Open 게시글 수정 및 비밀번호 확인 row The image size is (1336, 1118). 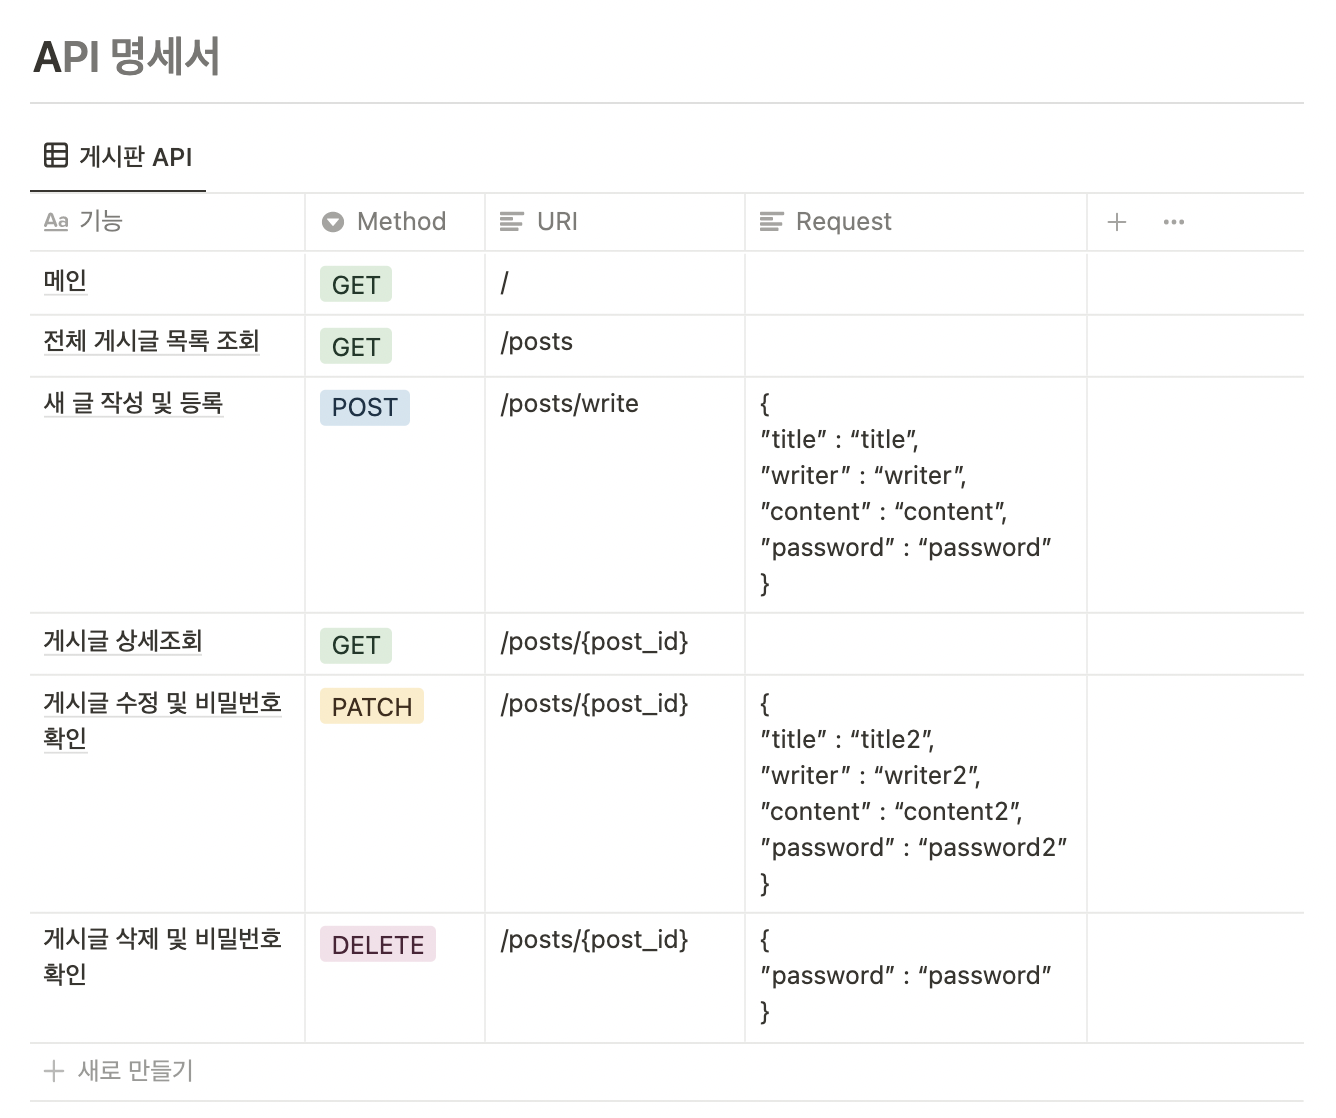162,720
